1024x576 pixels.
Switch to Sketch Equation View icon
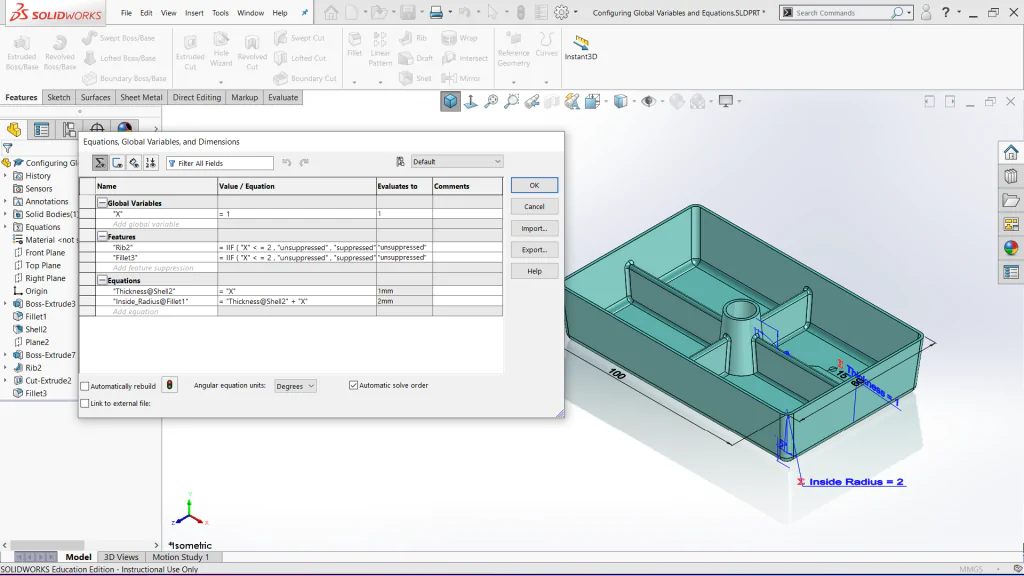(x=117, y=163)
